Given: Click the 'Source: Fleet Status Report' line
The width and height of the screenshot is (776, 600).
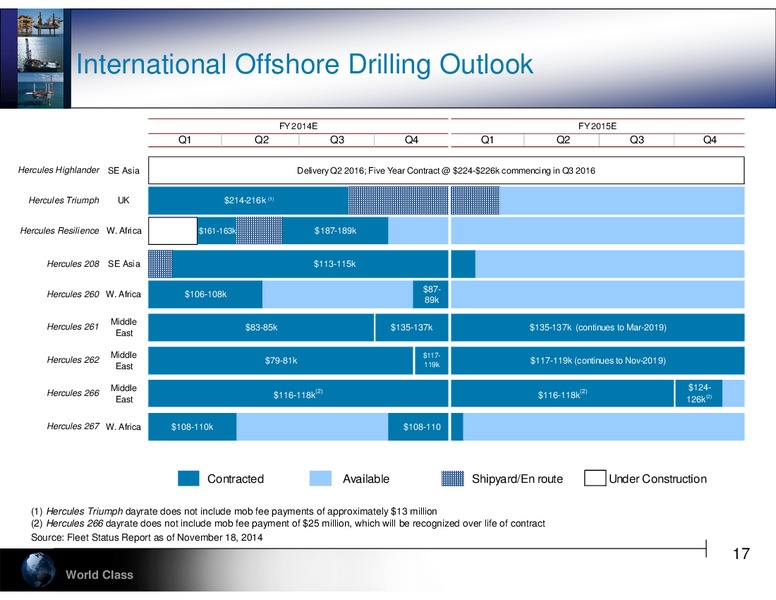Looking at the screenshot, I should coord(147,537).
